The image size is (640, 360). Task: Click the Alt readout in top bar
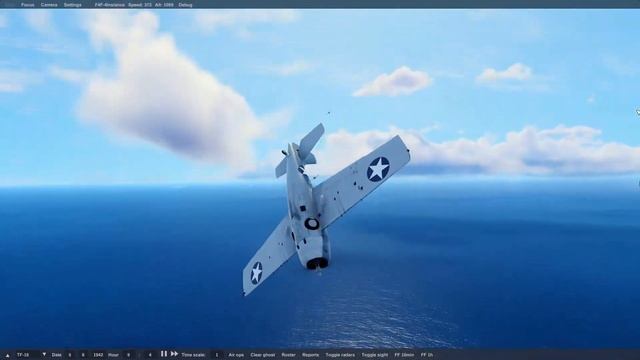click(x=164, y=5)
